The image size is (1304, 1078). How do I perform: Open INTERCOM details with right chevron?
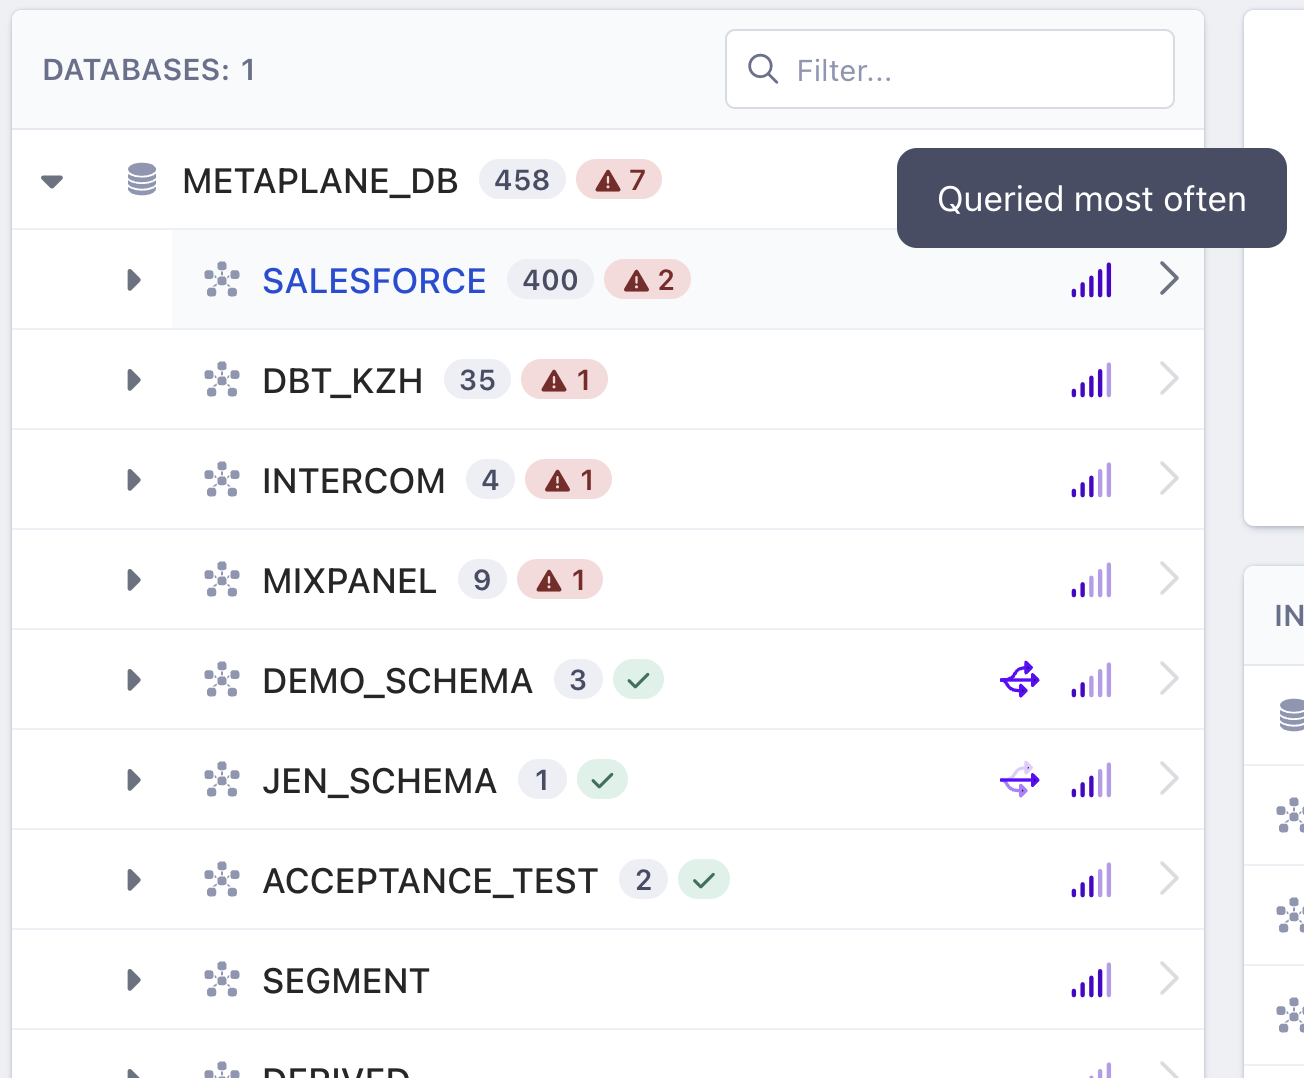coord(1169,479)
